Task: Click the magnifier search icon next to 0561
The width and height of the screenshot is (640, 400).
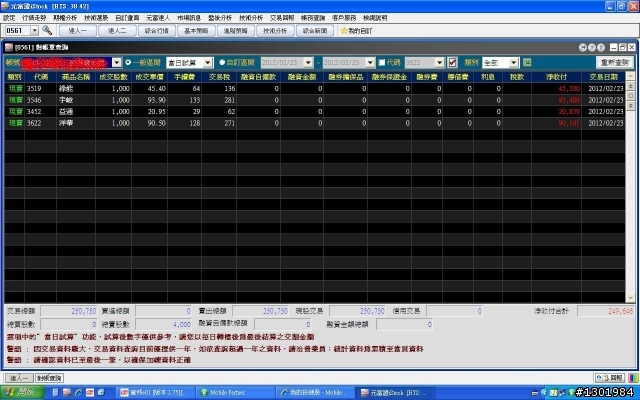Action: [47, 30]
